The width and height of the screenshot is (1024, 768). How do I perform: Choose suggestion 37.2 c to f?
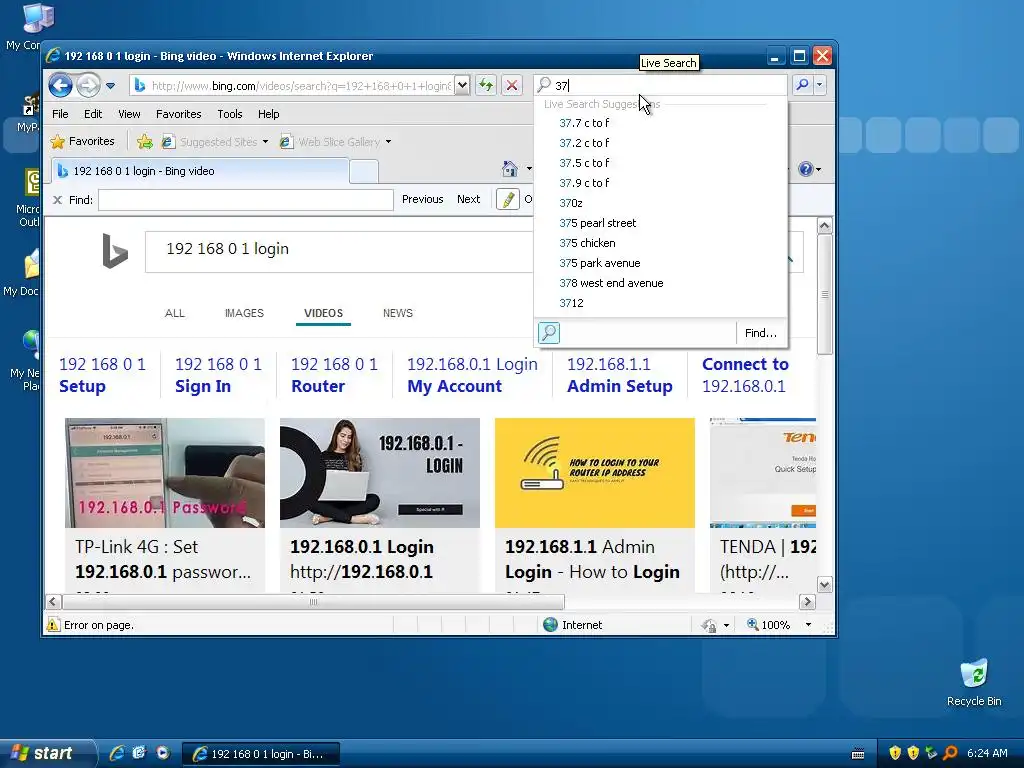(584, 143)
